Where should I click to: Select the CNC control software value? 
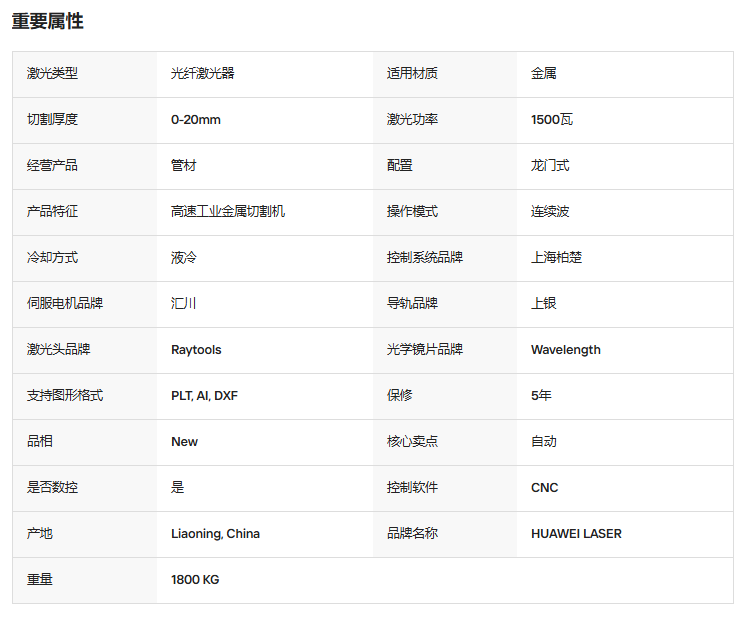544,488
